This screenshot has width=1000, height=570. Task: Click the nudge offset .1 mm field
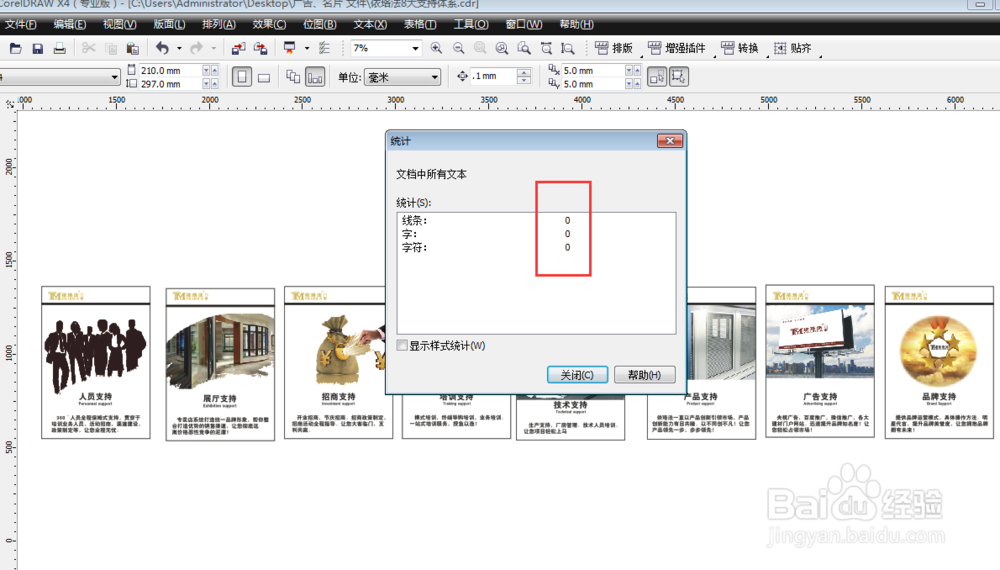[494, 77]
